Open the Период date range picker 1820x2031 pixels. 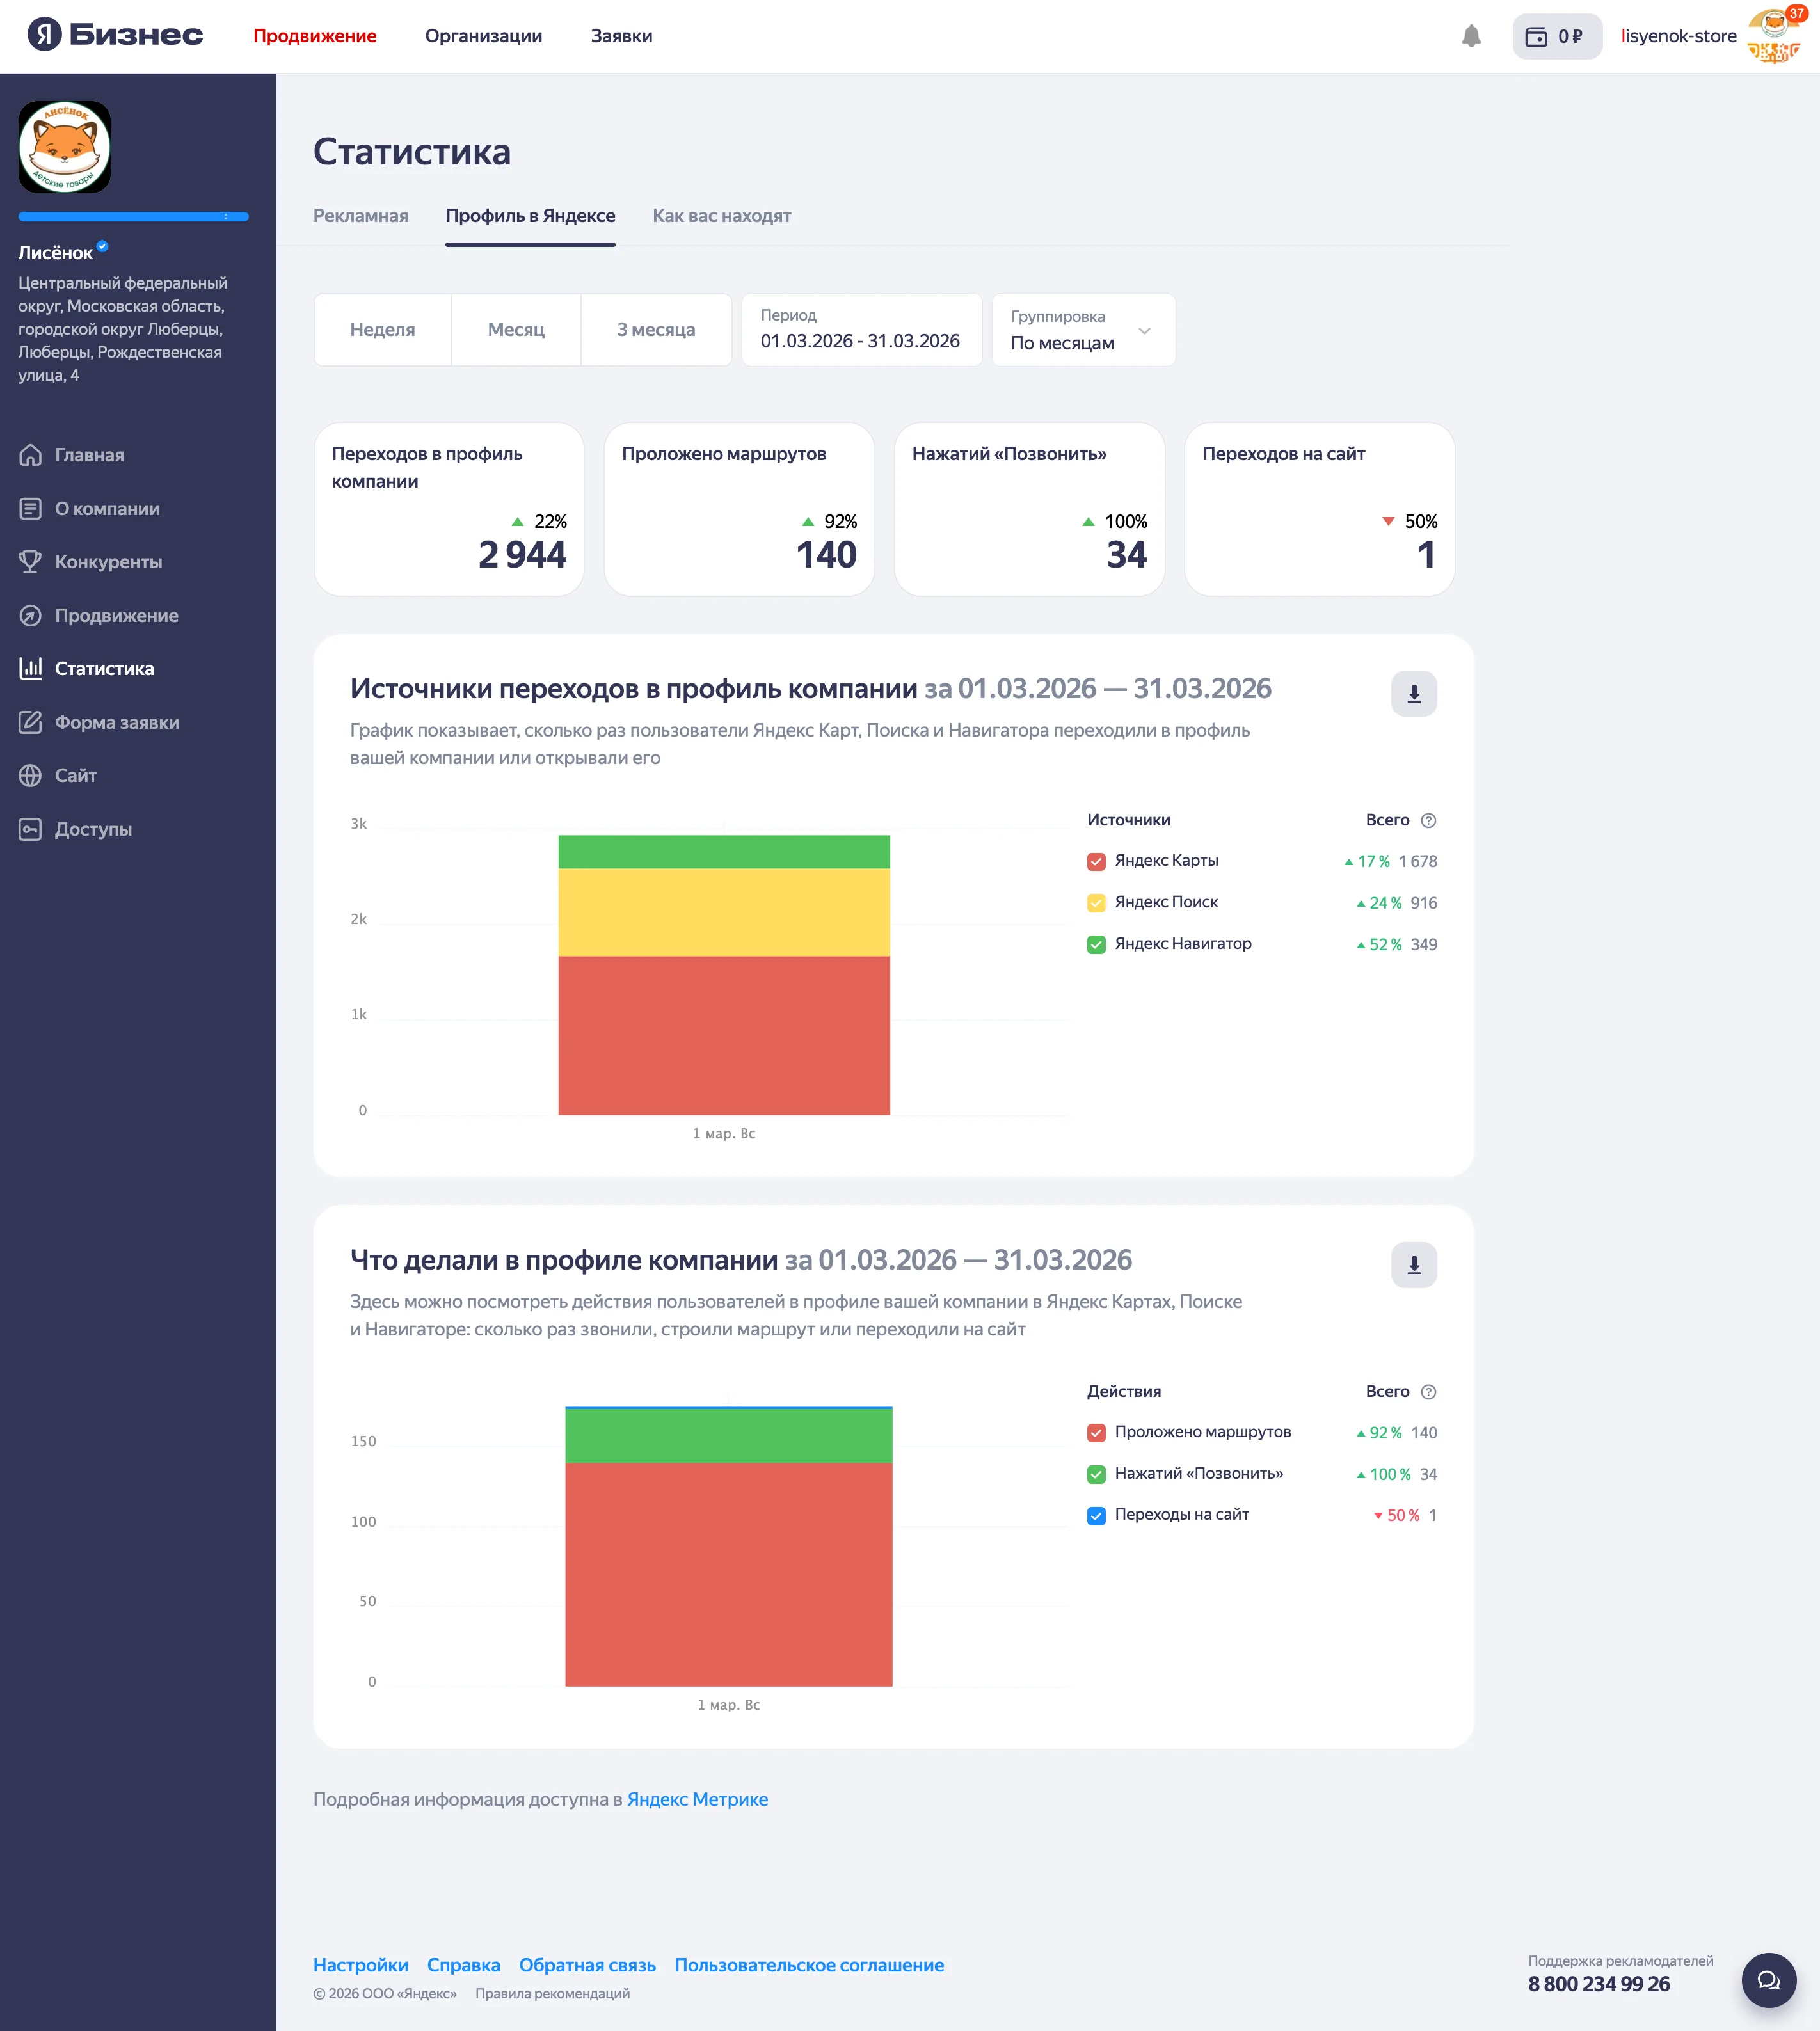pos(861,330)
